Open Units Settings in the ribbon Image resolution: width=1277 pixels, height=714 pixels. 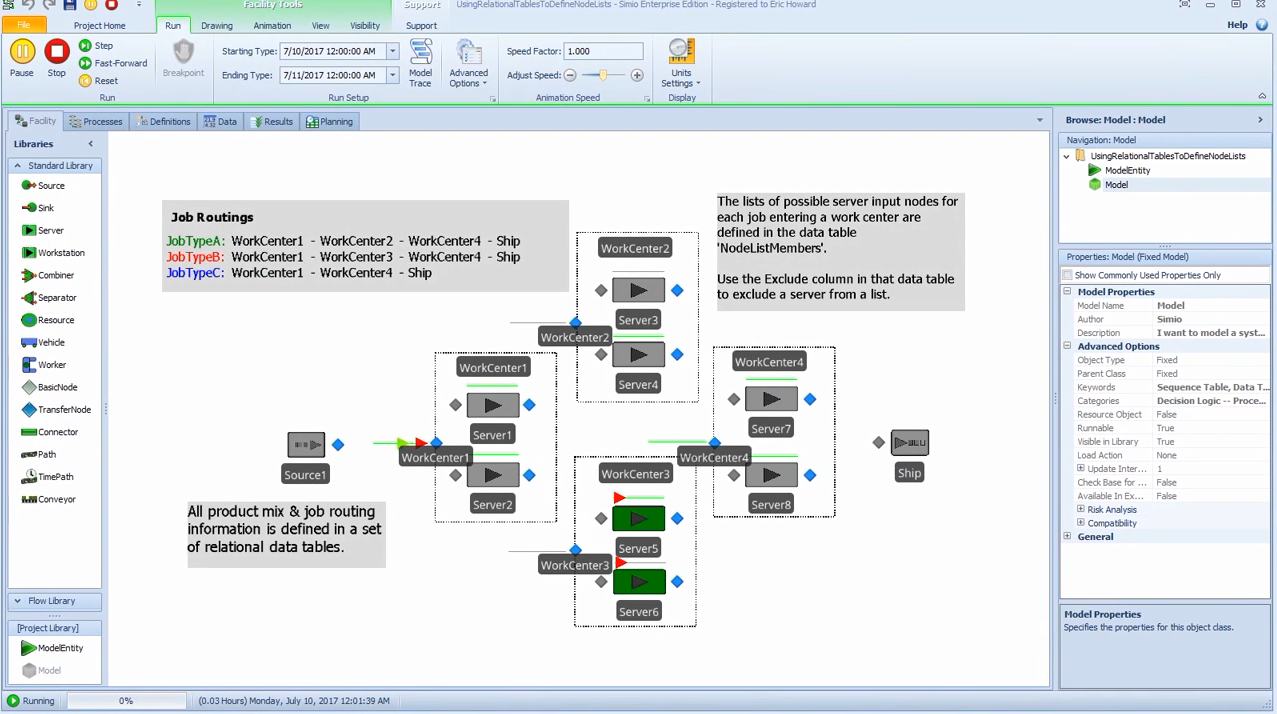(x=681, y=64)
